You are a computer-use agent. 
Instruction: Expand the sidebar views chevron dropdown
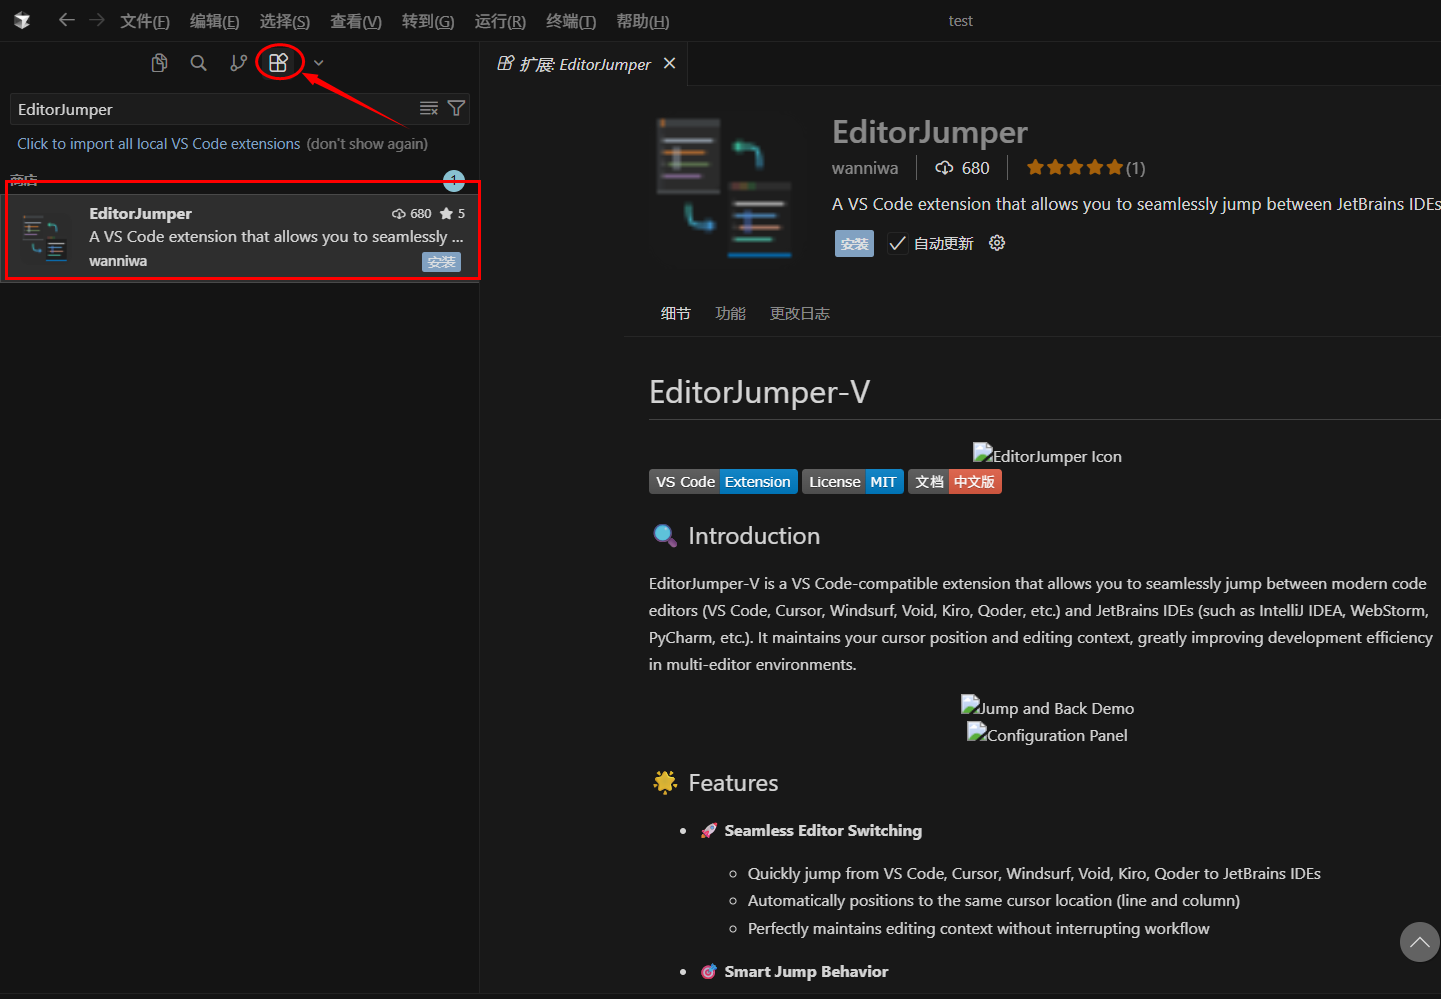tap(318, 63)
